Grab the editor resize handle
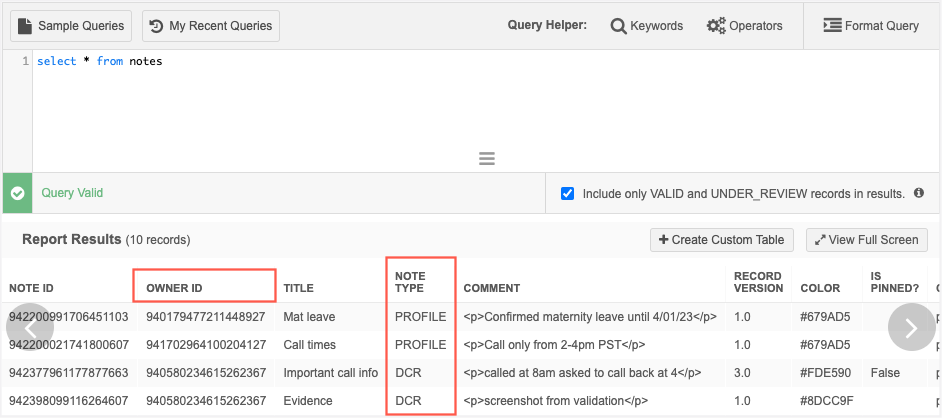 487,158
